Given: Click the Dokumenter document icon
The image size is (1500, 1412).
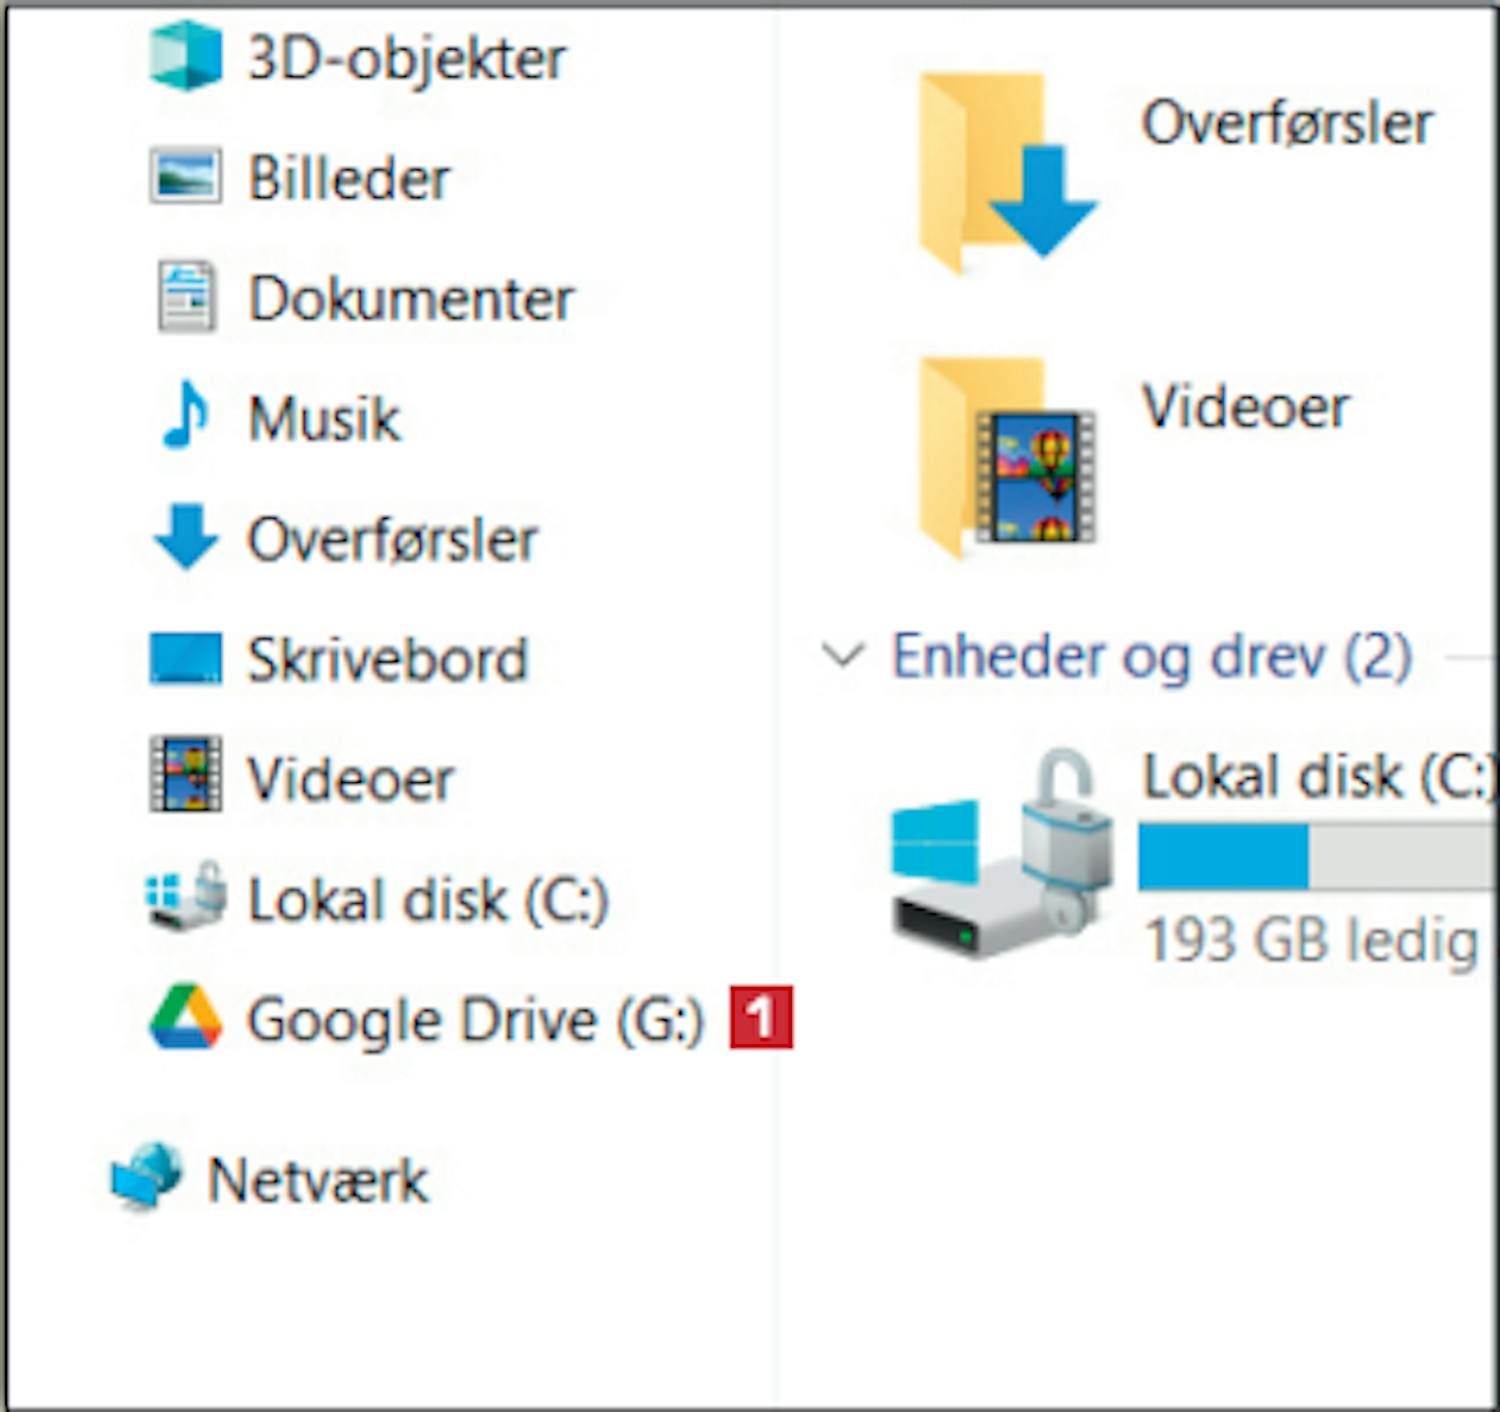Looking at the screenshot, I should (185, 297).
